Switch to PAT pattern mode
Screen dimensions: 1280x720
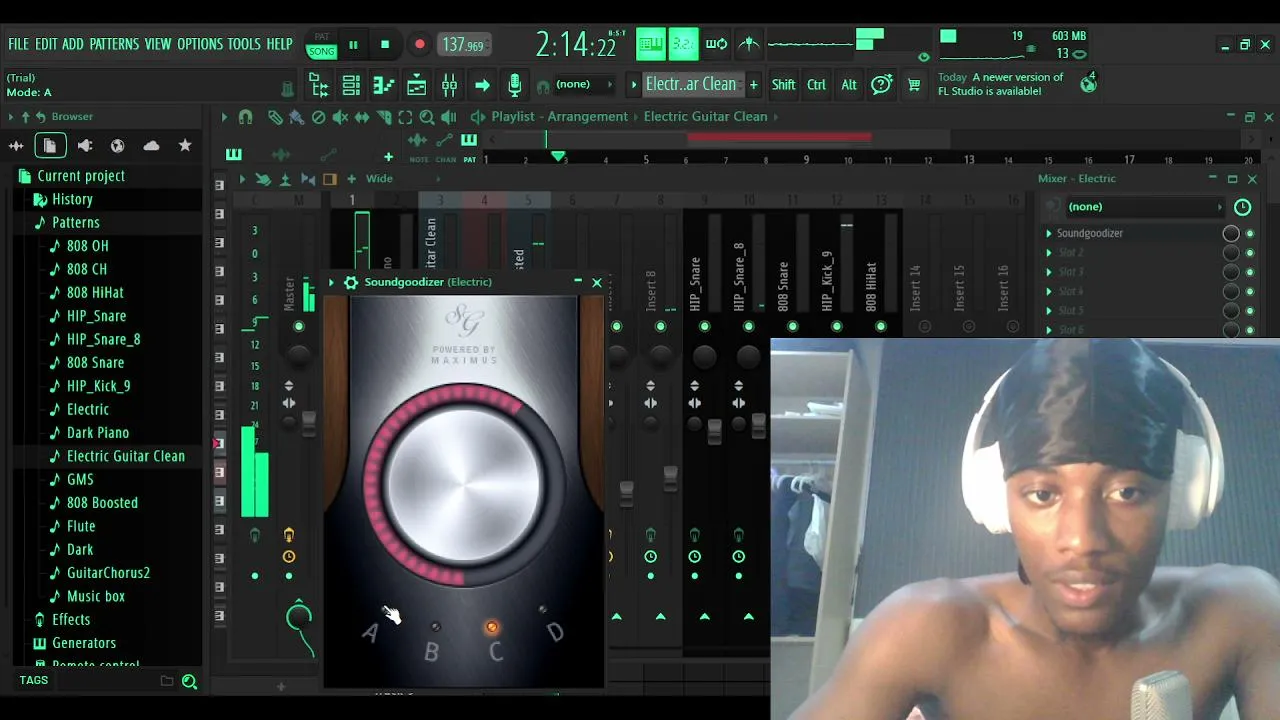click(x=322, y=37)
